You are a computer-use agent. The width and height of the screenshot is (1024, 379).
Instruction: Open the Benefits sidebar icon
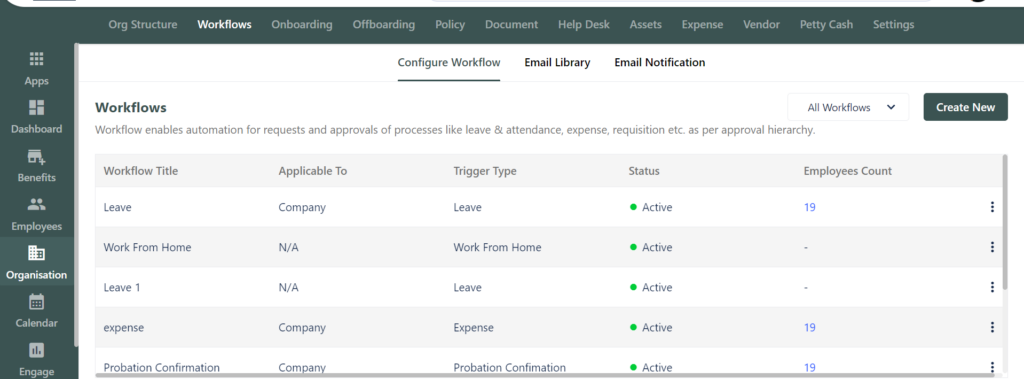point(37,157)
